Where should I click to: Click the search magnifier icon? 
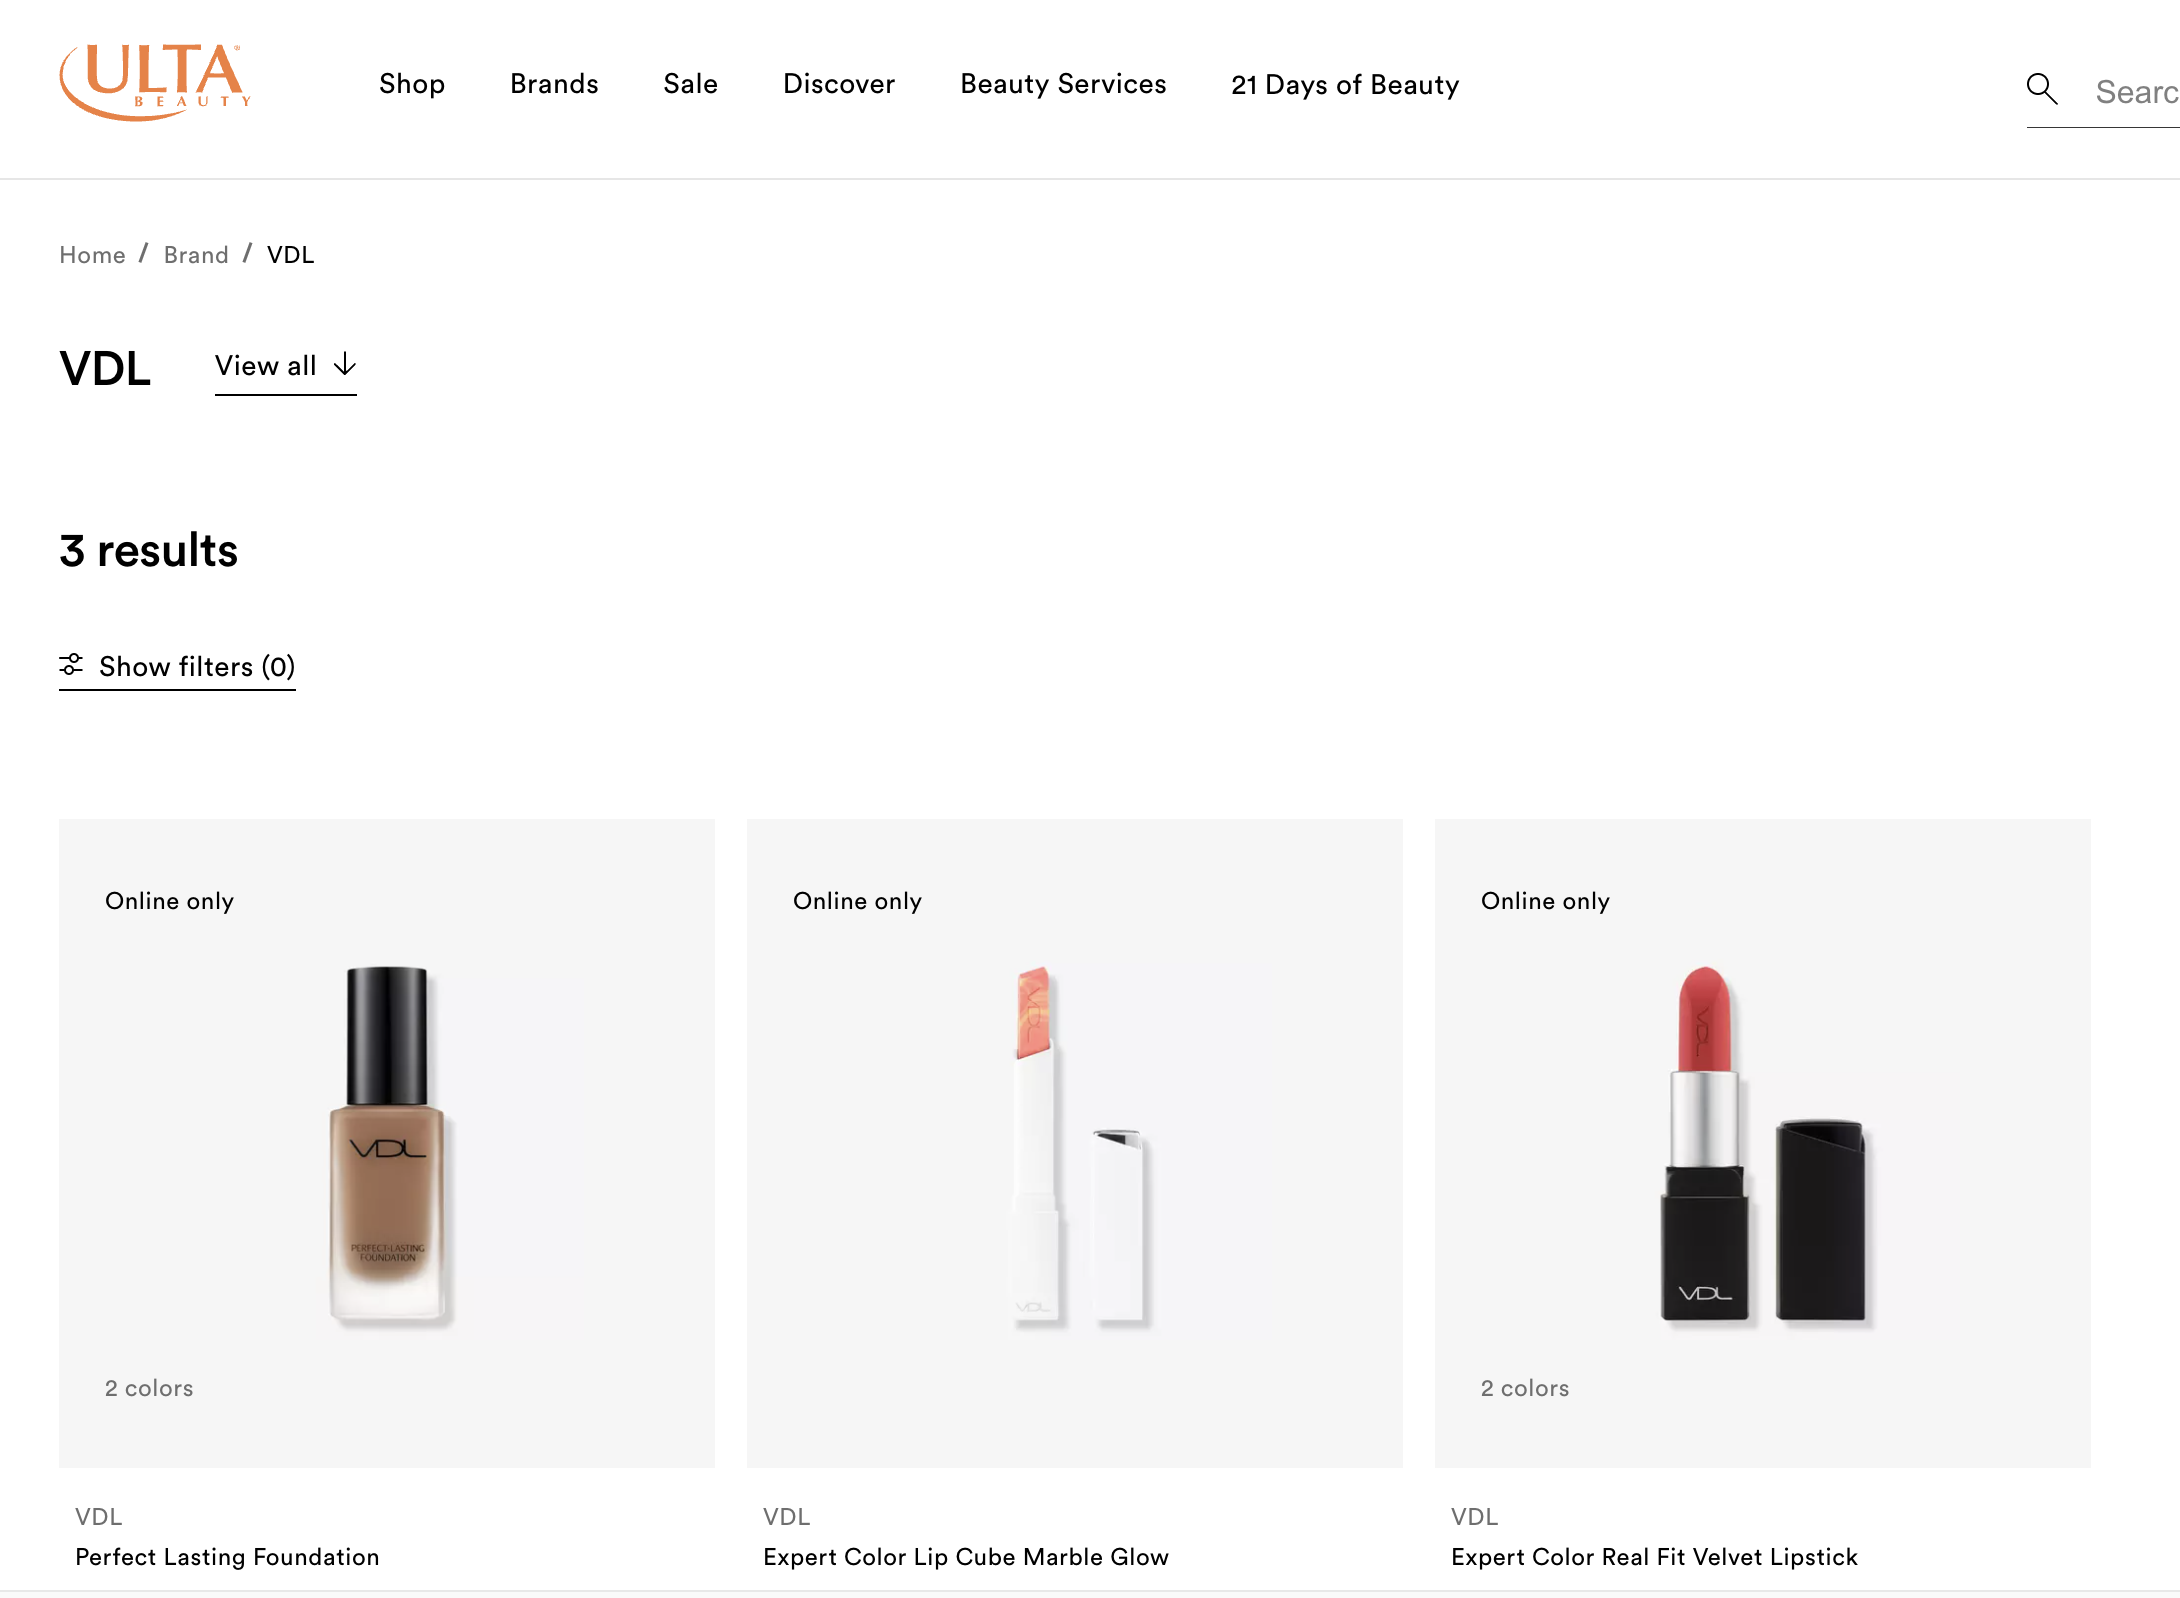point(2041,89)
